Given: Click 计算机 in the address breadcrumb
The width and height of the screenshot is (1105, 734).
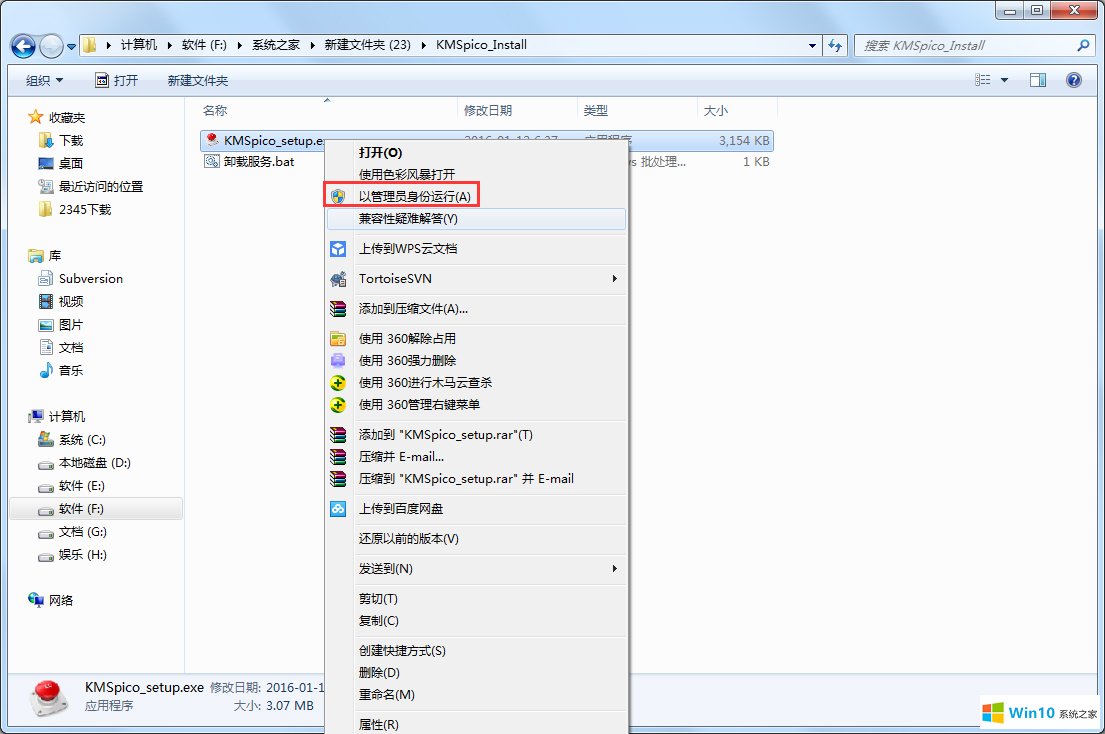Looking at the screenshot, I should (139, 45).
